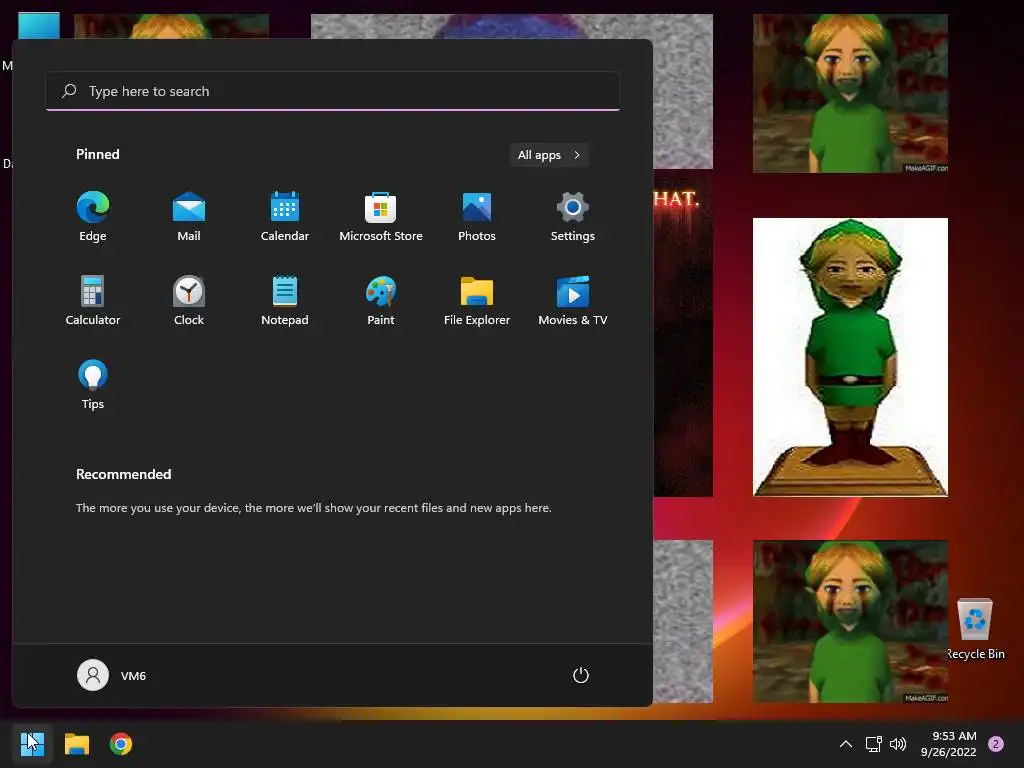
Task: Open the Clock app
Action: [189, 300]
